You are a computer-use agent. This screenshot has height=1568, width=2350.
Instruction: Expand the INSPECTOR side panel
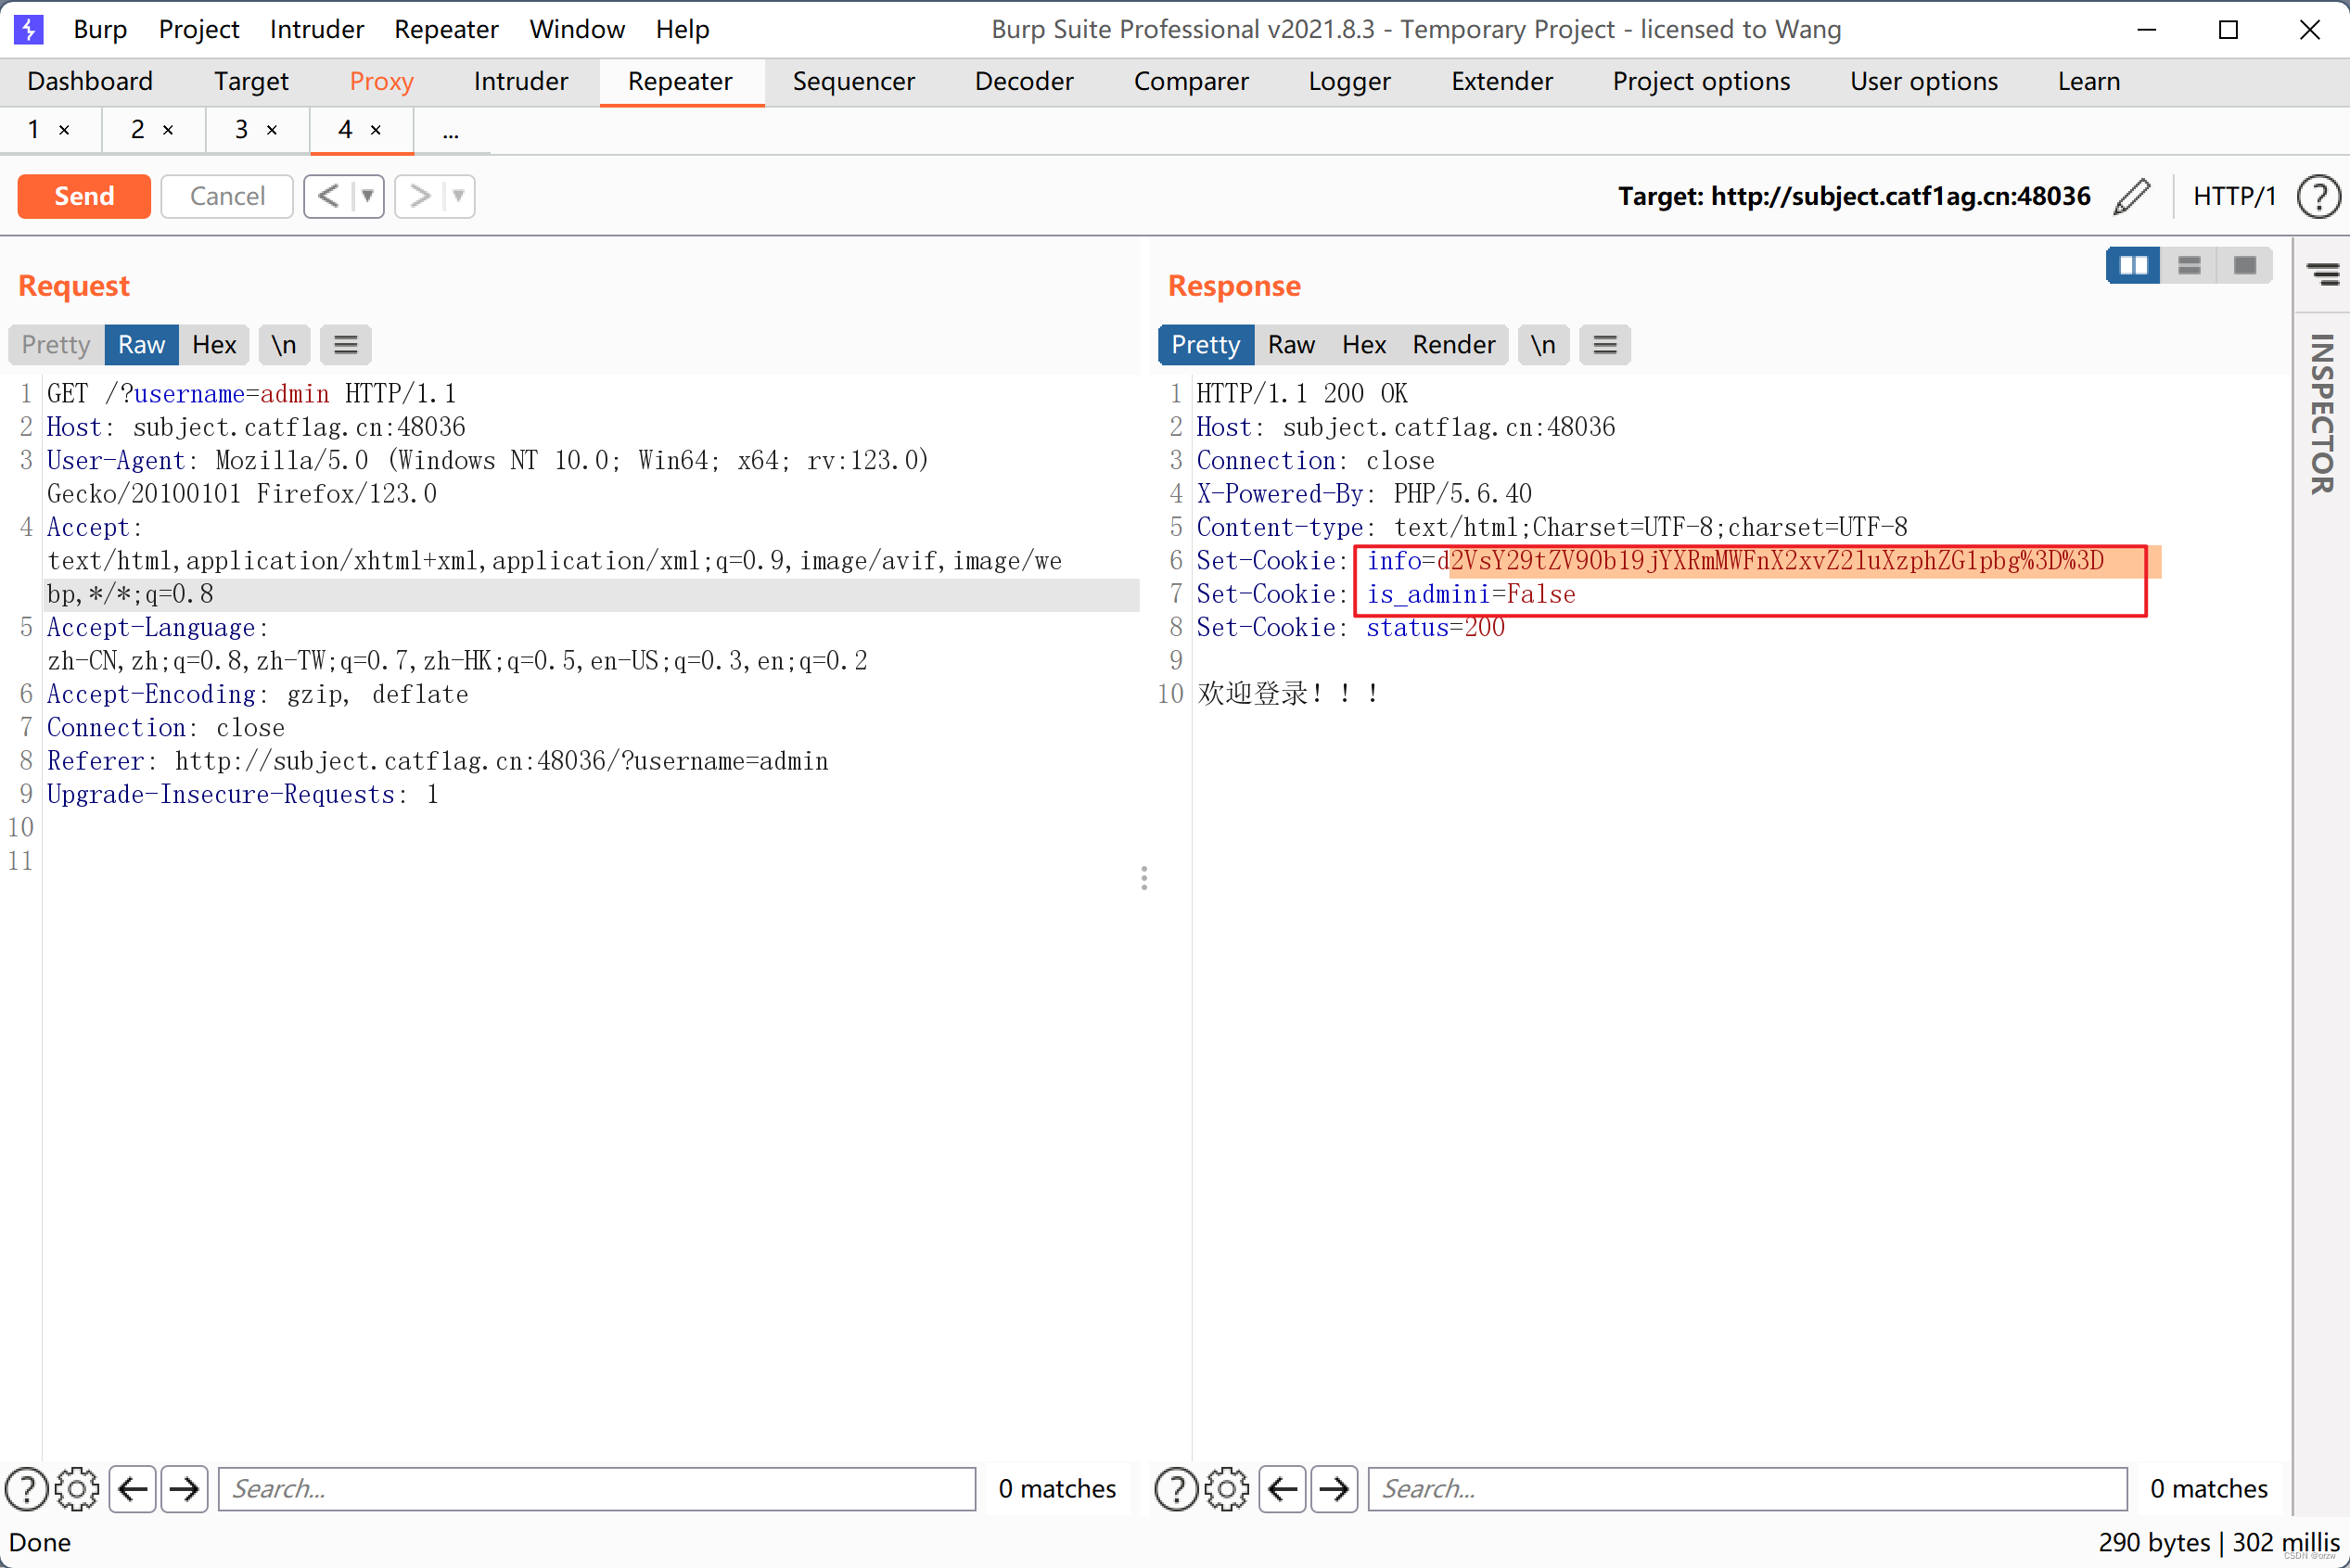pyautogui.click(x=2322, y=414)
